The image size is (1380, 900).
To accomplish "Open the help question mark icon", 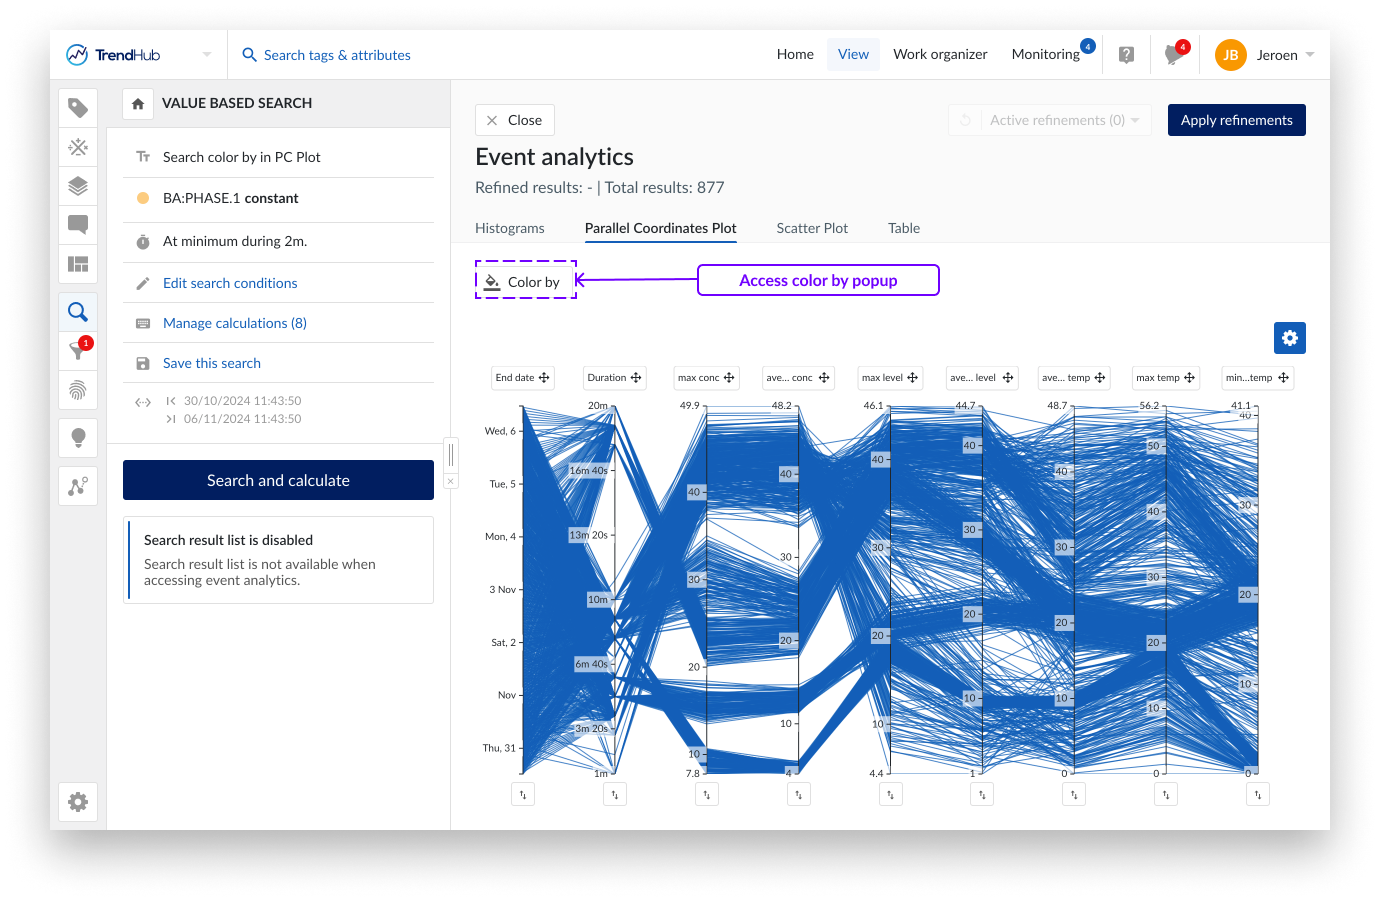I will click(1126, 55).
